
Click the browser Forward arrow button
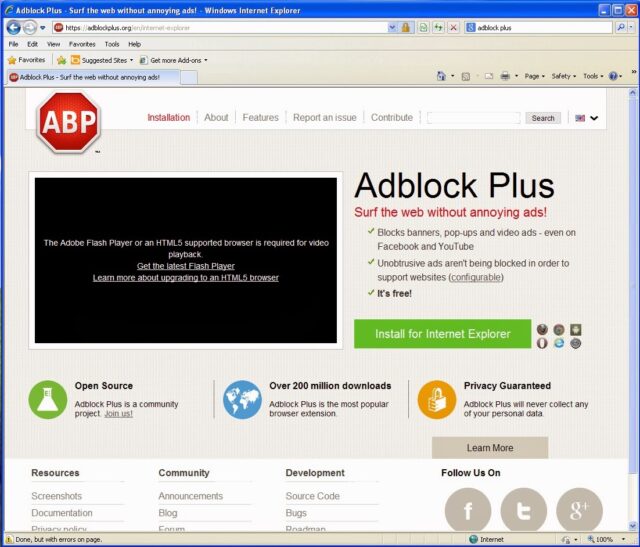(29, 28)
